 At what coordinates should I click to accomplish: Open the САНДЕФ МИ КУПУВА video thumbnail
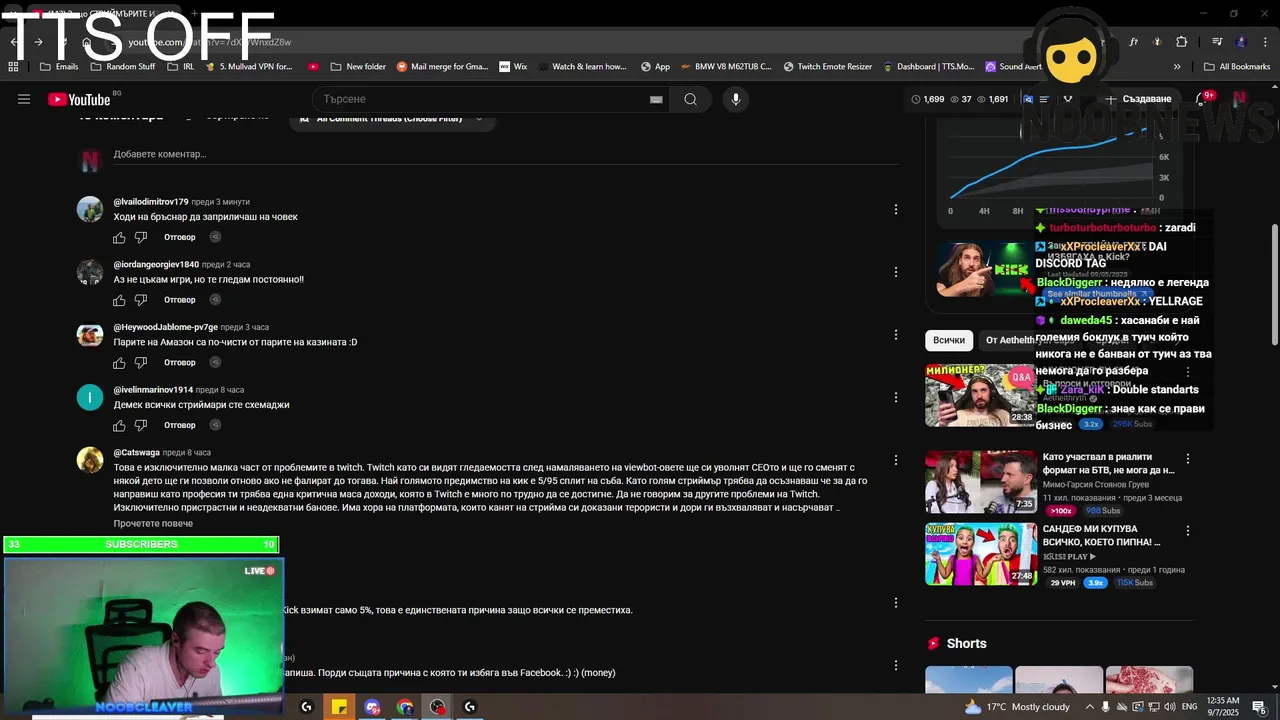(x=981, y=554)
